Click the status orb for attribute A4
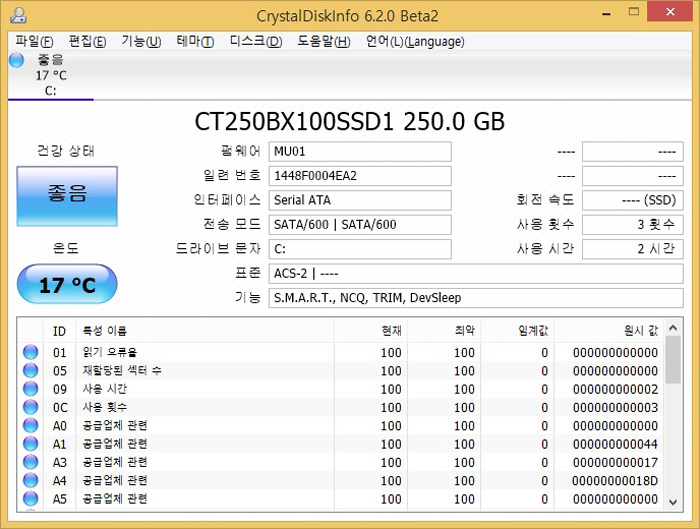 [x=30, y=480]
